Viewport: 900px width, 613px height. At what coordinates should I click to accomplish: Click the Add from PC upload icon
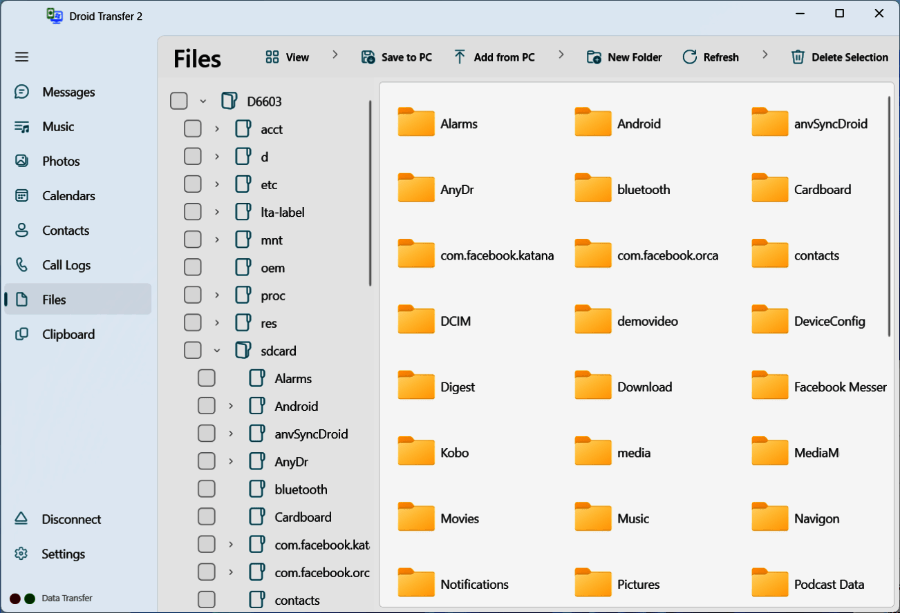coord(460,57)
